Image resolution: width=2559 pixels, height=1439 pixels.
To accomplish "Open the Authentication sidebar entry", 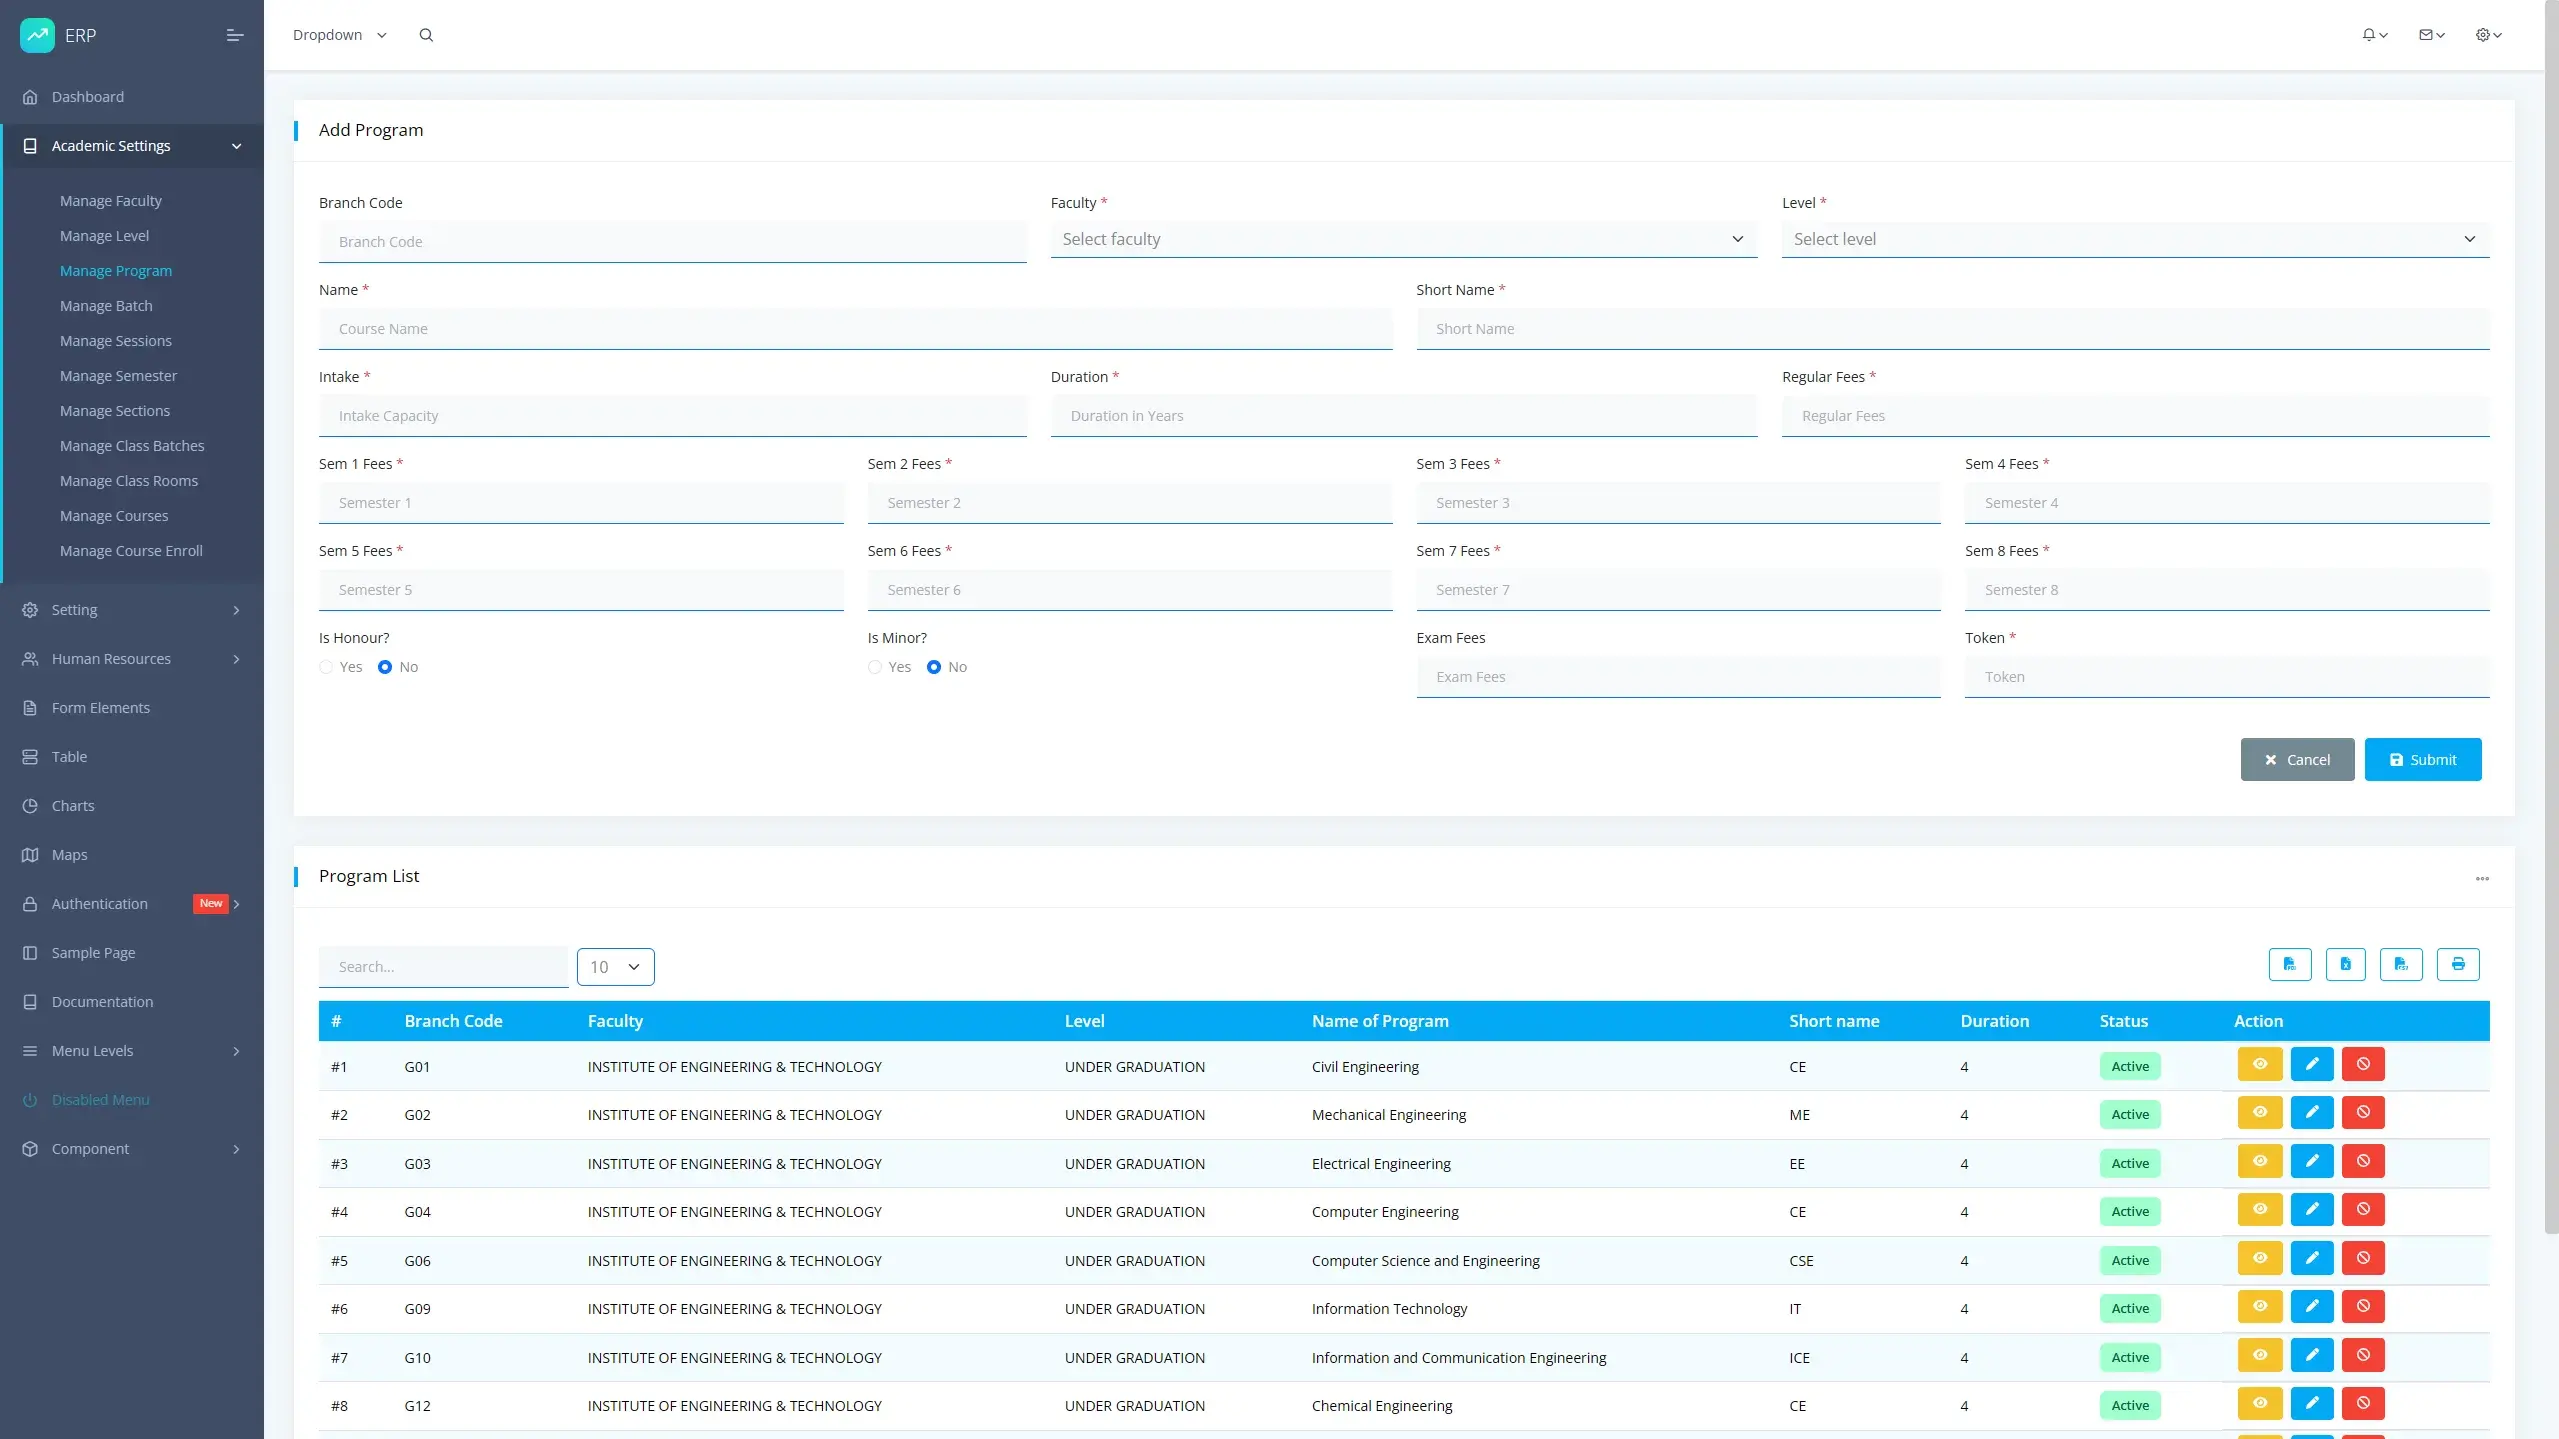I will pos(133,904).
